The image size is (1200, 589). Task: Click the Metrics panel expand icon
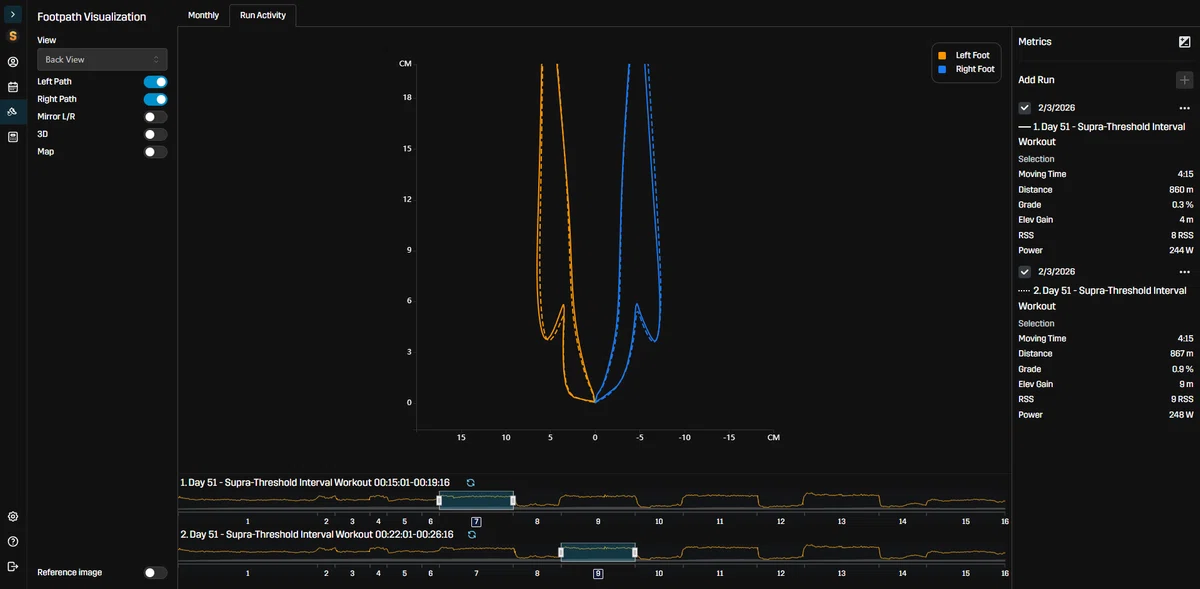click(1185, 42)
